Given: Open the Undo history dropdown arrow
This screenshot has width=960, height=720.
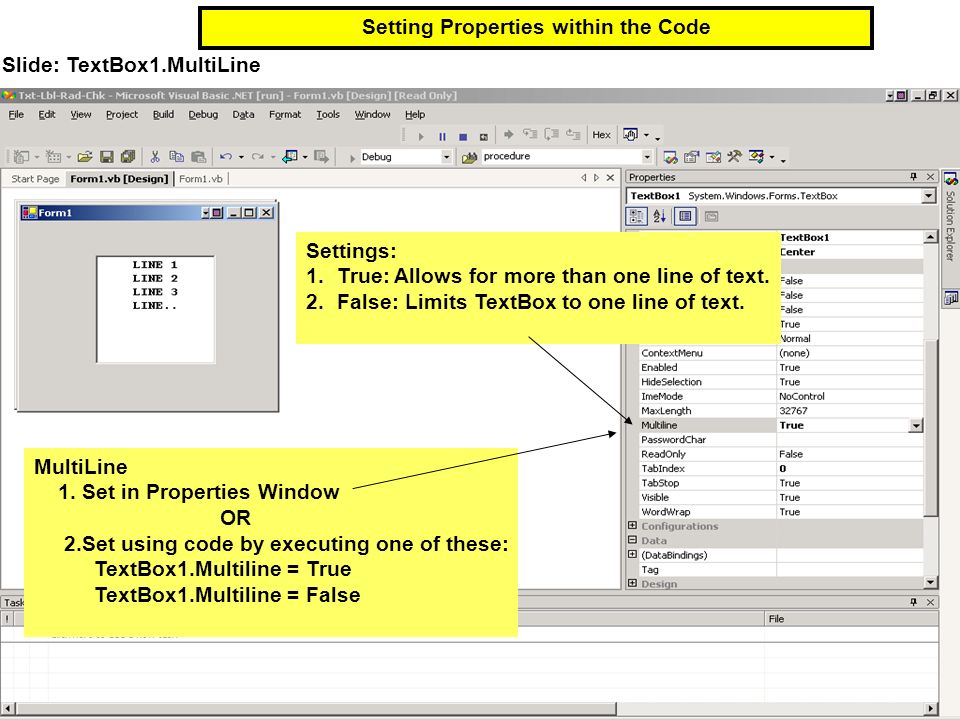Looking at the screenshot, I should point(241,157).
